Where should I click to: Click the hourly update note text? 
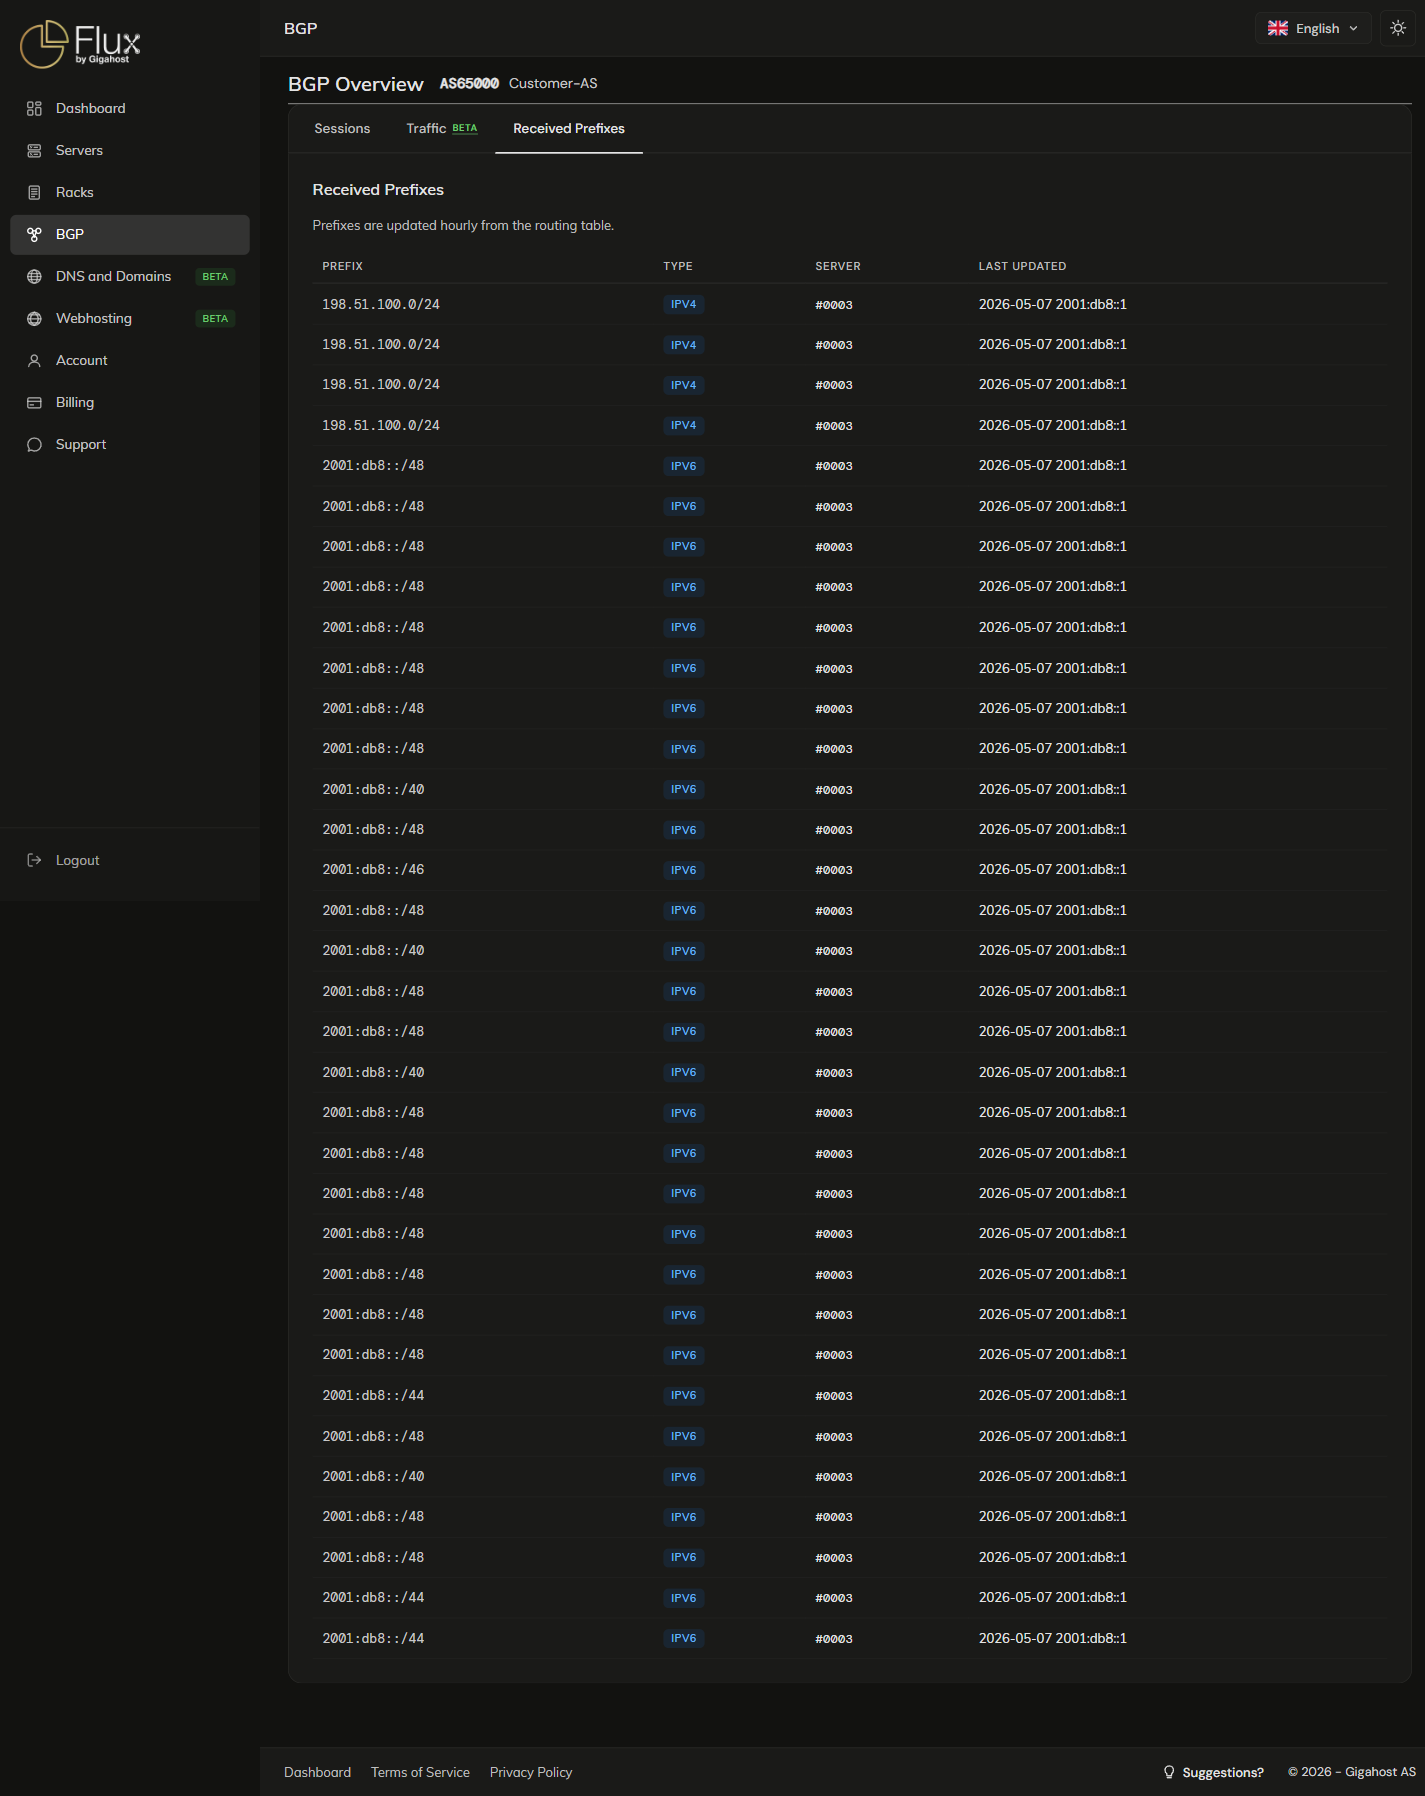tap(463, 226)
